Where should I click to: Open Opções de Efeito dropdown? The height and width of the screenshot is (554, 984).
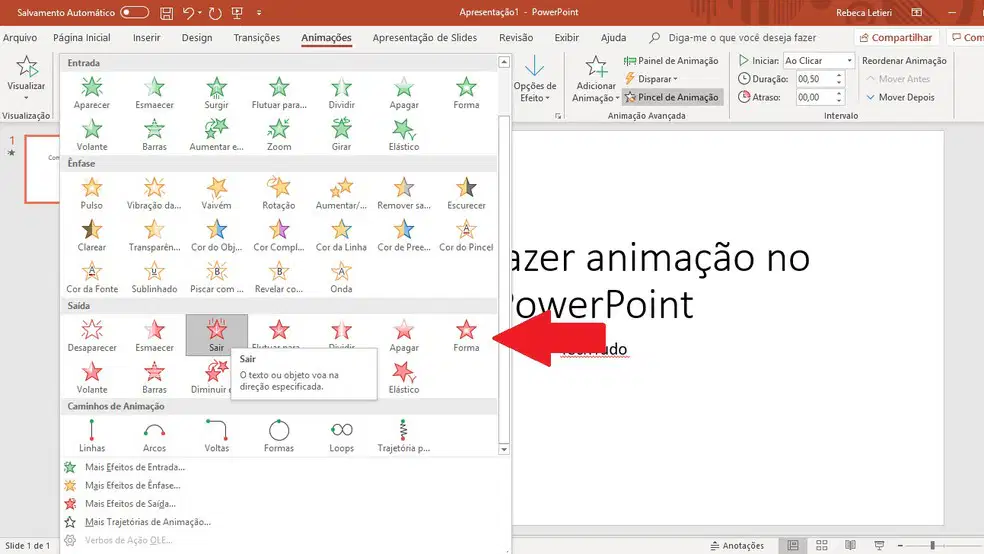pyautogui.click(x=535, y=80)
